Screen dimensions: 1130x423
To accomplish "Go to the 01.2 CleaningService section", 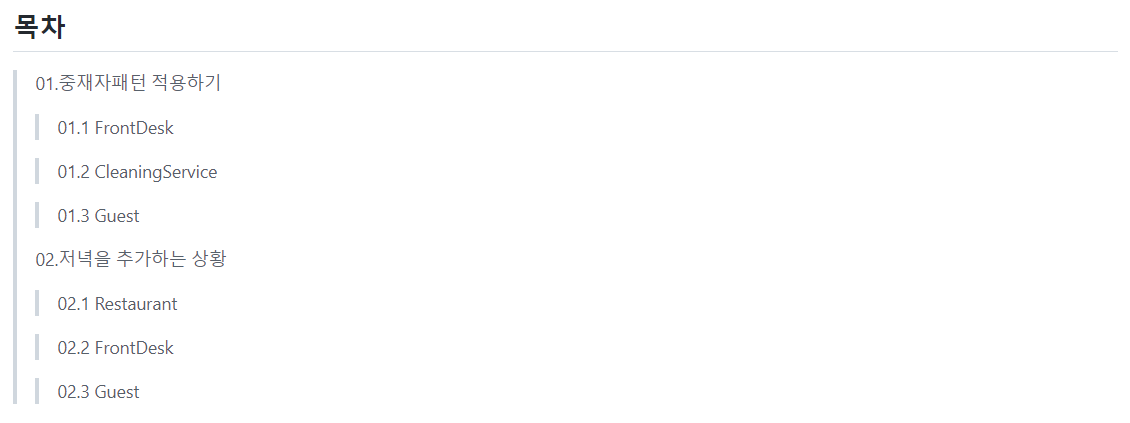I will coord(137,172).
